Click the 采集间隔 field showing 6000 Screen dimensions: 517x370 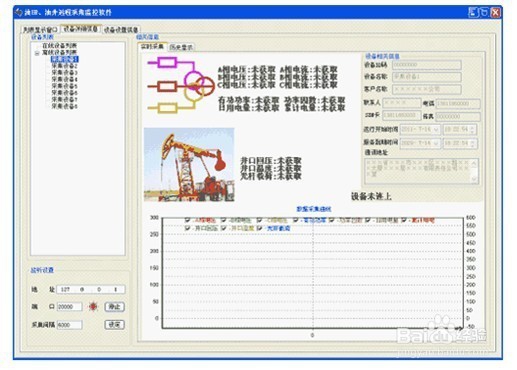69,325
